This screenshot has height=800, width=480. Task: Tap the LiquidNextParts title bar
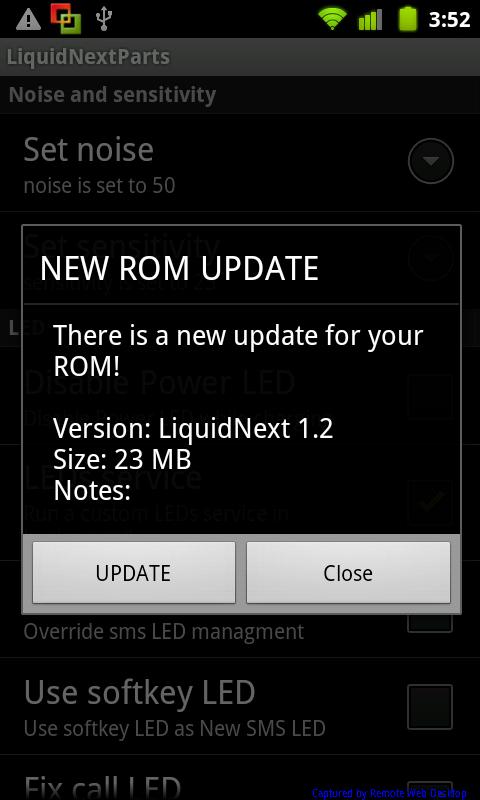point(240,57)
